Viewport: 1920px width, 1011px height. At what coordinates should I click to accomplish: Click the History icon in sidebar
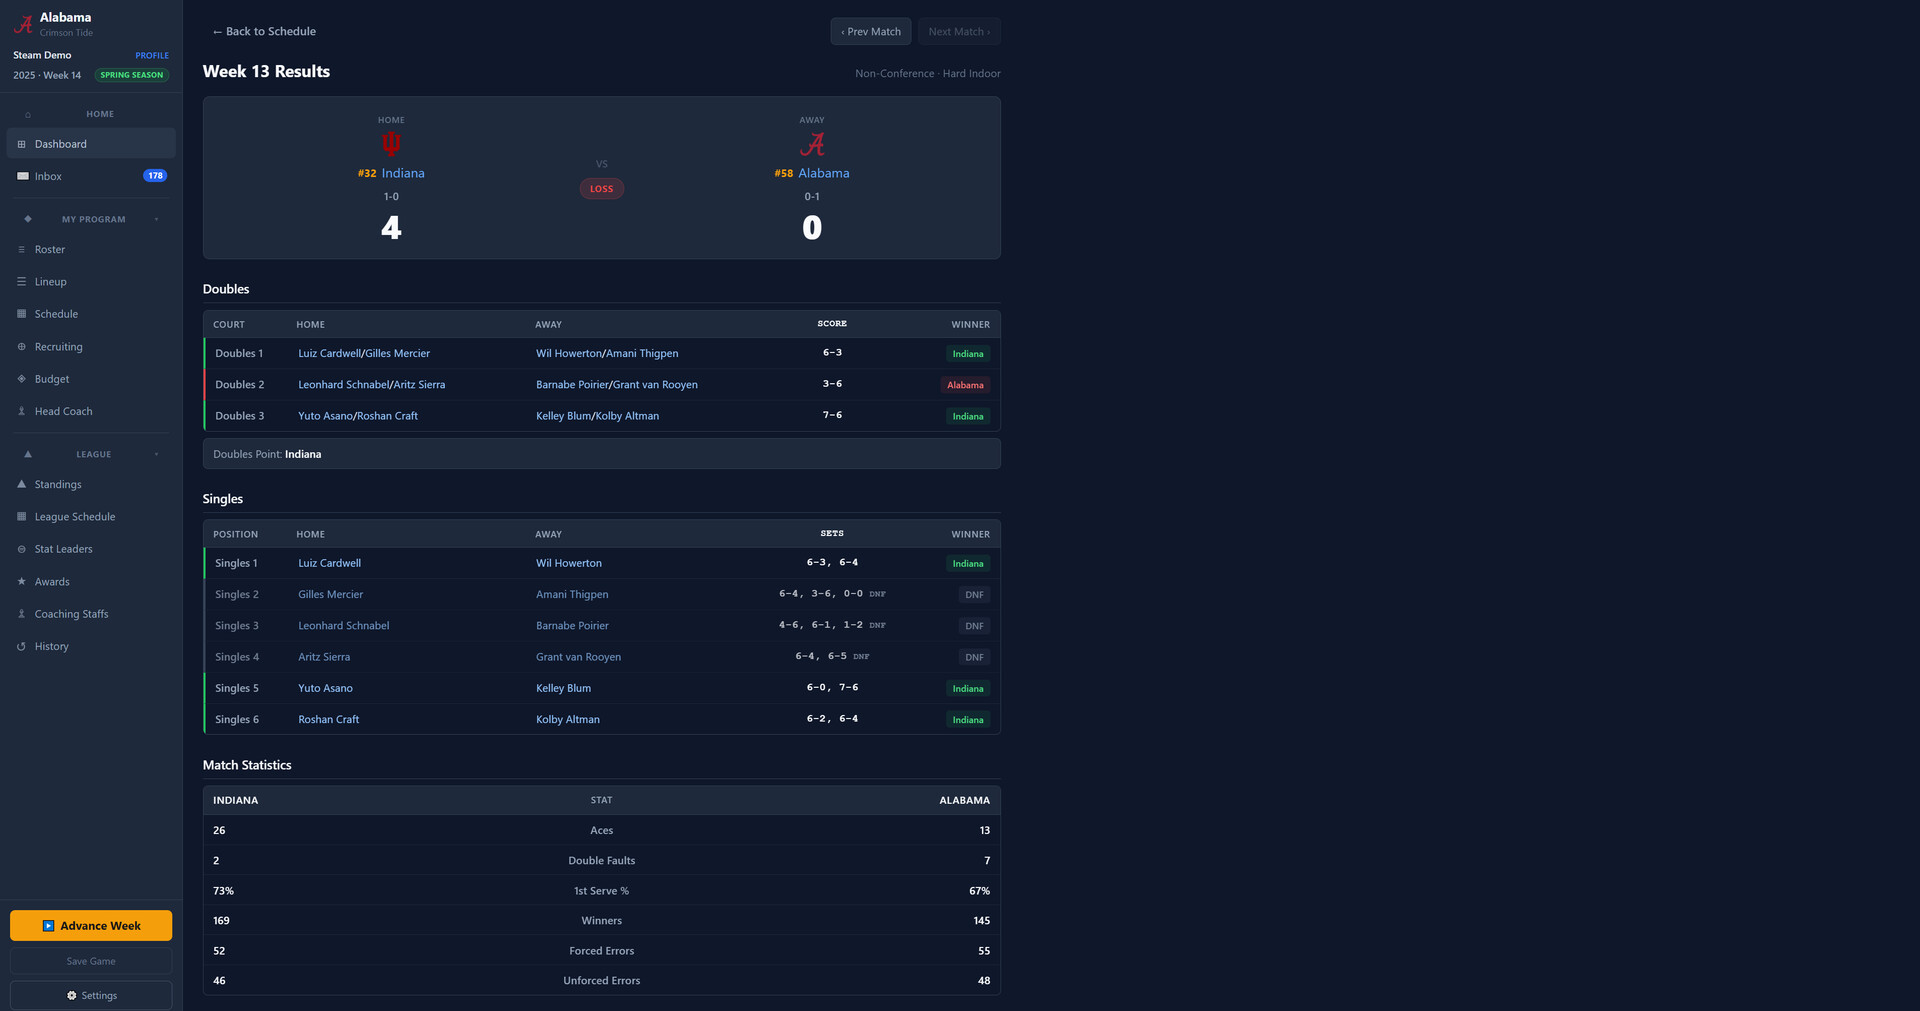[21, 647]
